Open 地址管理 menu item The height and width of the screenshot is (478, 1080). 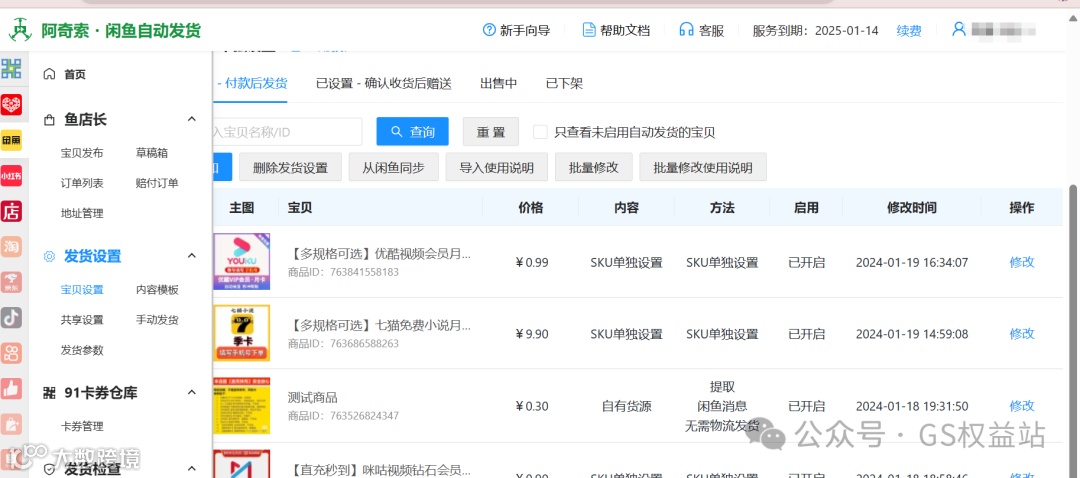(x=82, y=214)
